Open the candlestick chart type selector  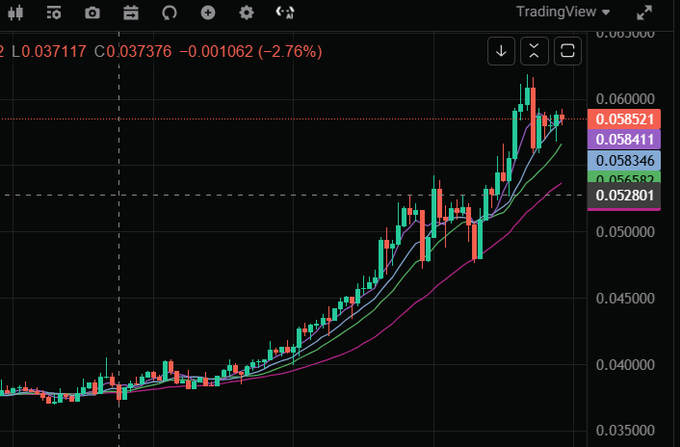click(x=15, y=13)
